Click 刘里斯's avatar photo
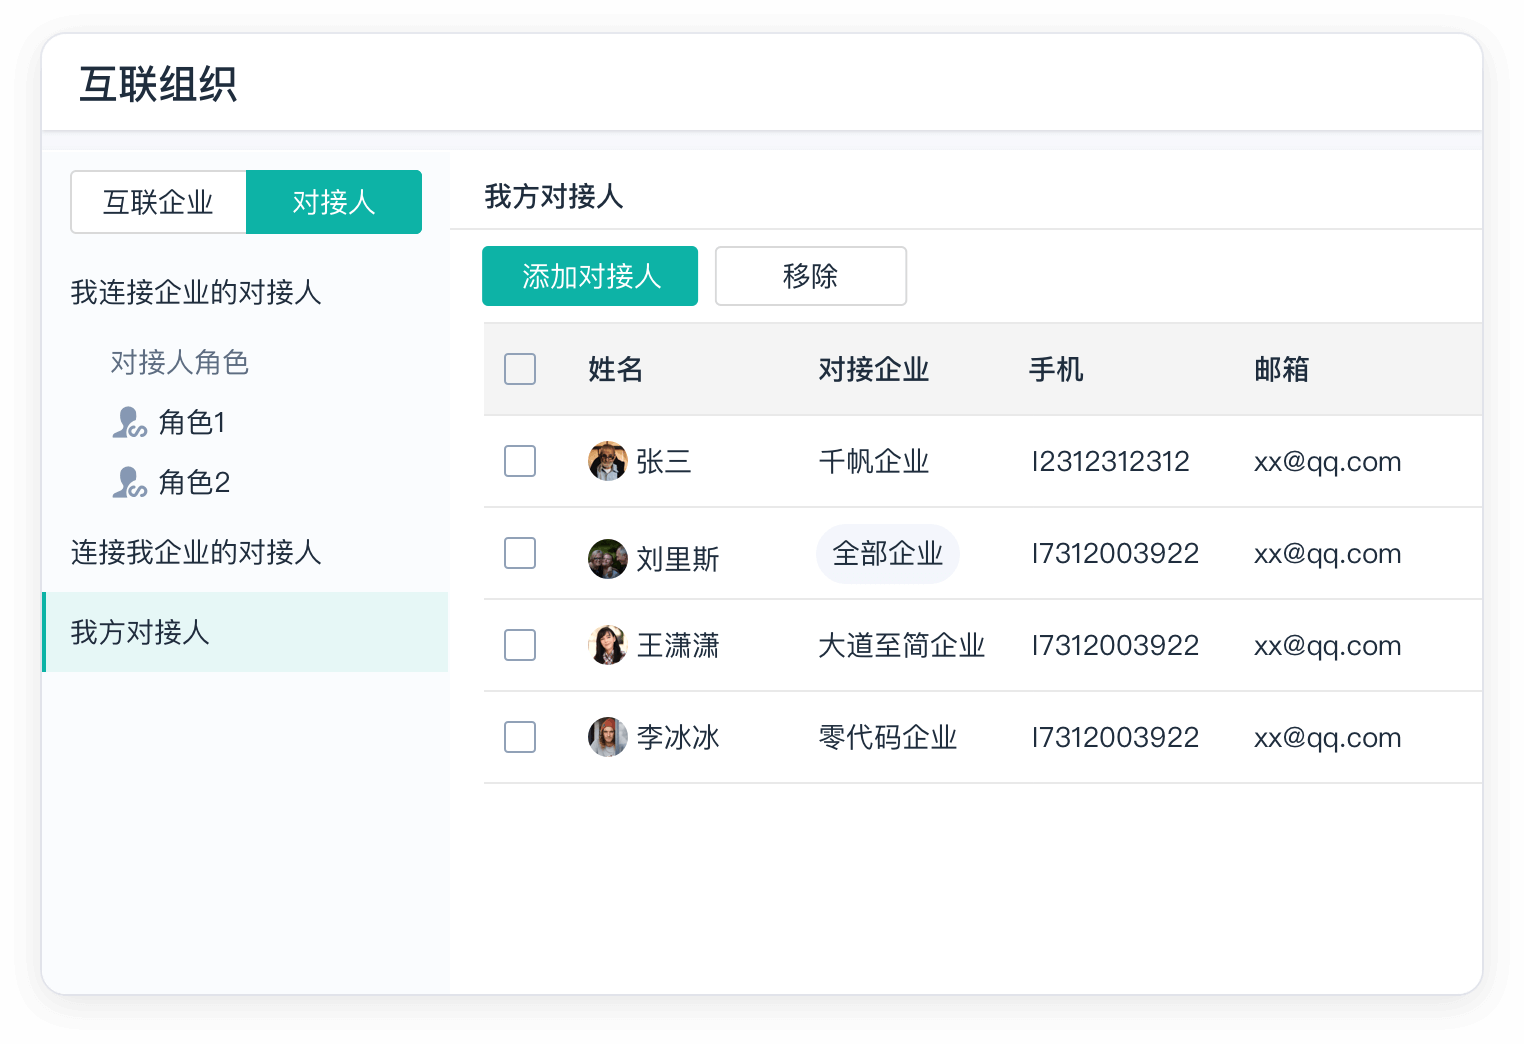Screen dimensions: 1524x1044 coord(607,559)
